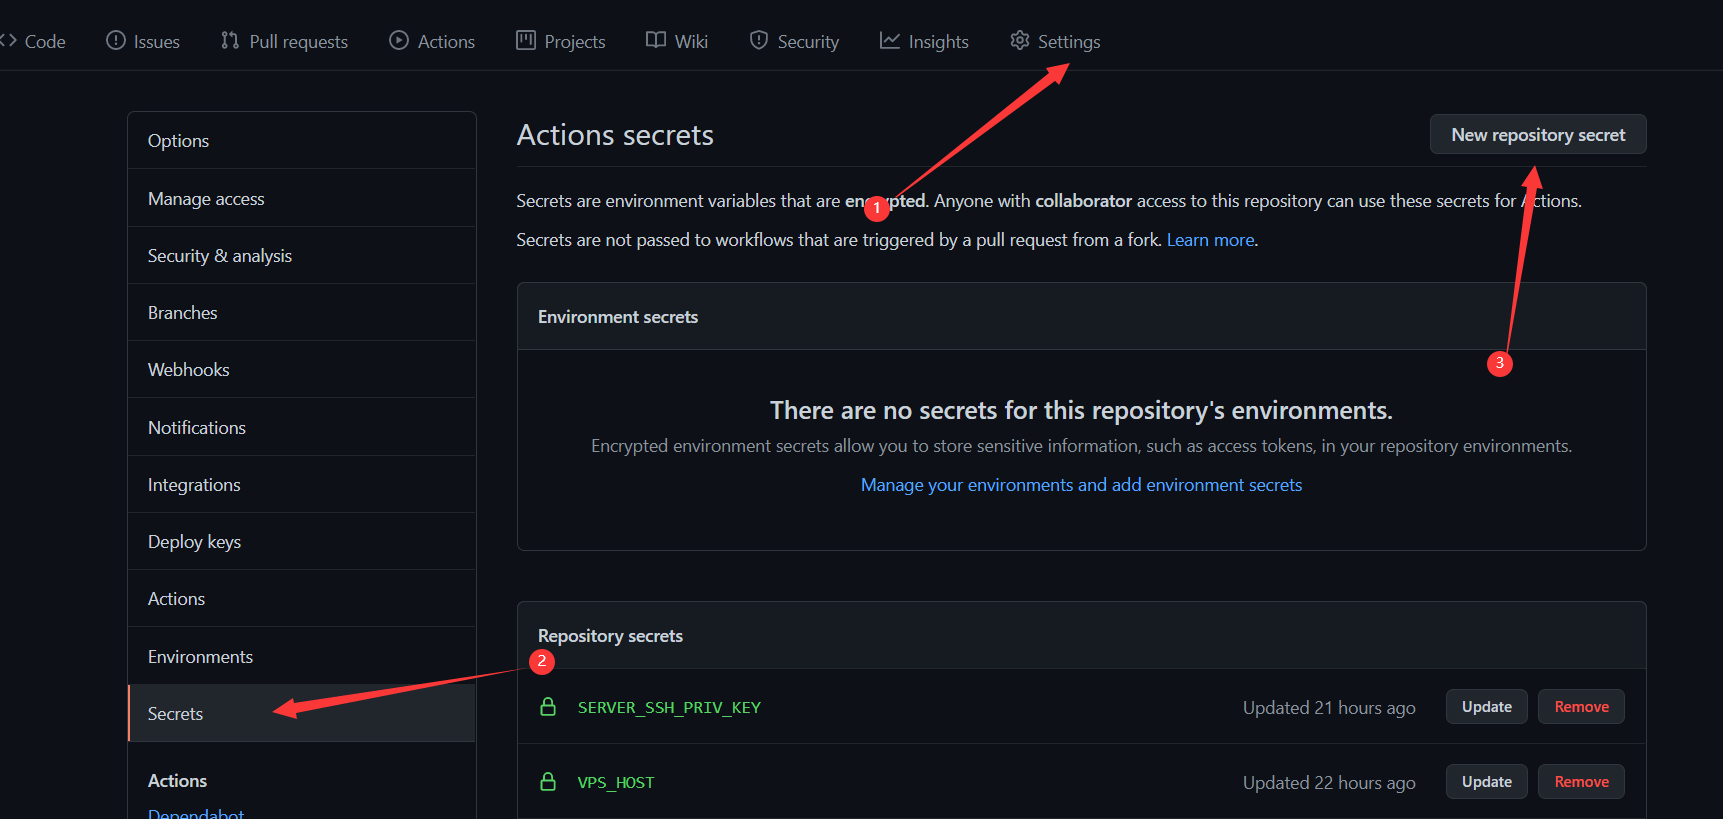Click the SERVER_SSH_PRIV_KEY secret name
The image size is (1723, 819).
coord(669,707)
